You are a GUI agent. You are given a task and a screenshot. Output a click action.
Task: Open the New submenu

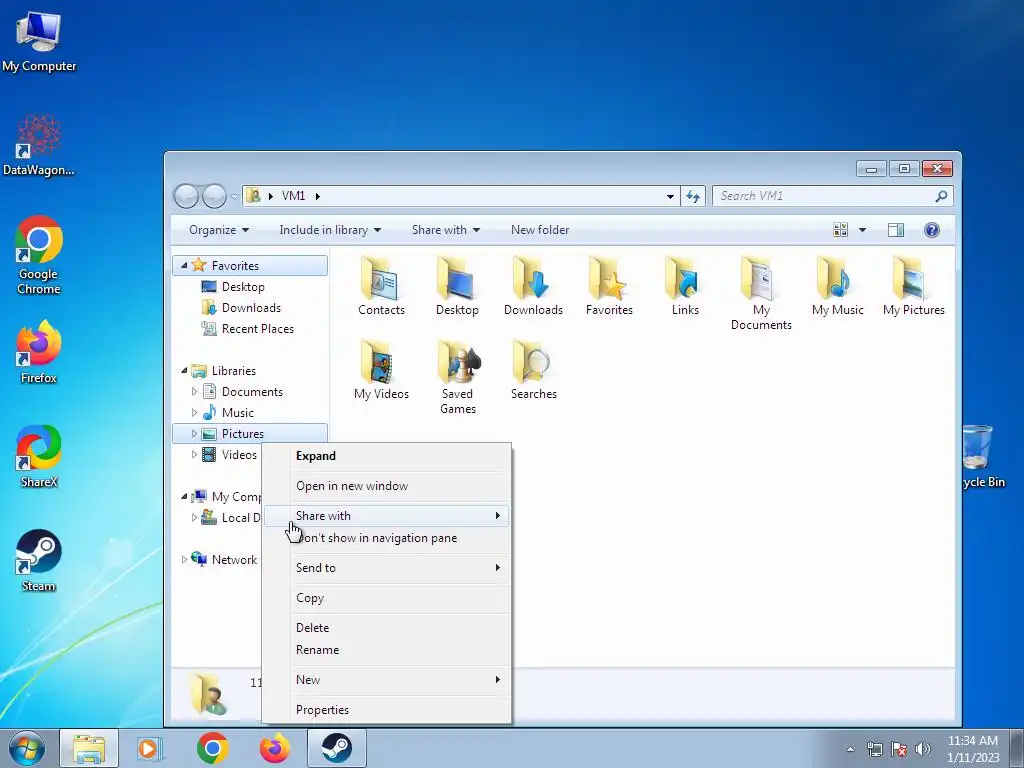pyautogui.click(x=387, y=680)
